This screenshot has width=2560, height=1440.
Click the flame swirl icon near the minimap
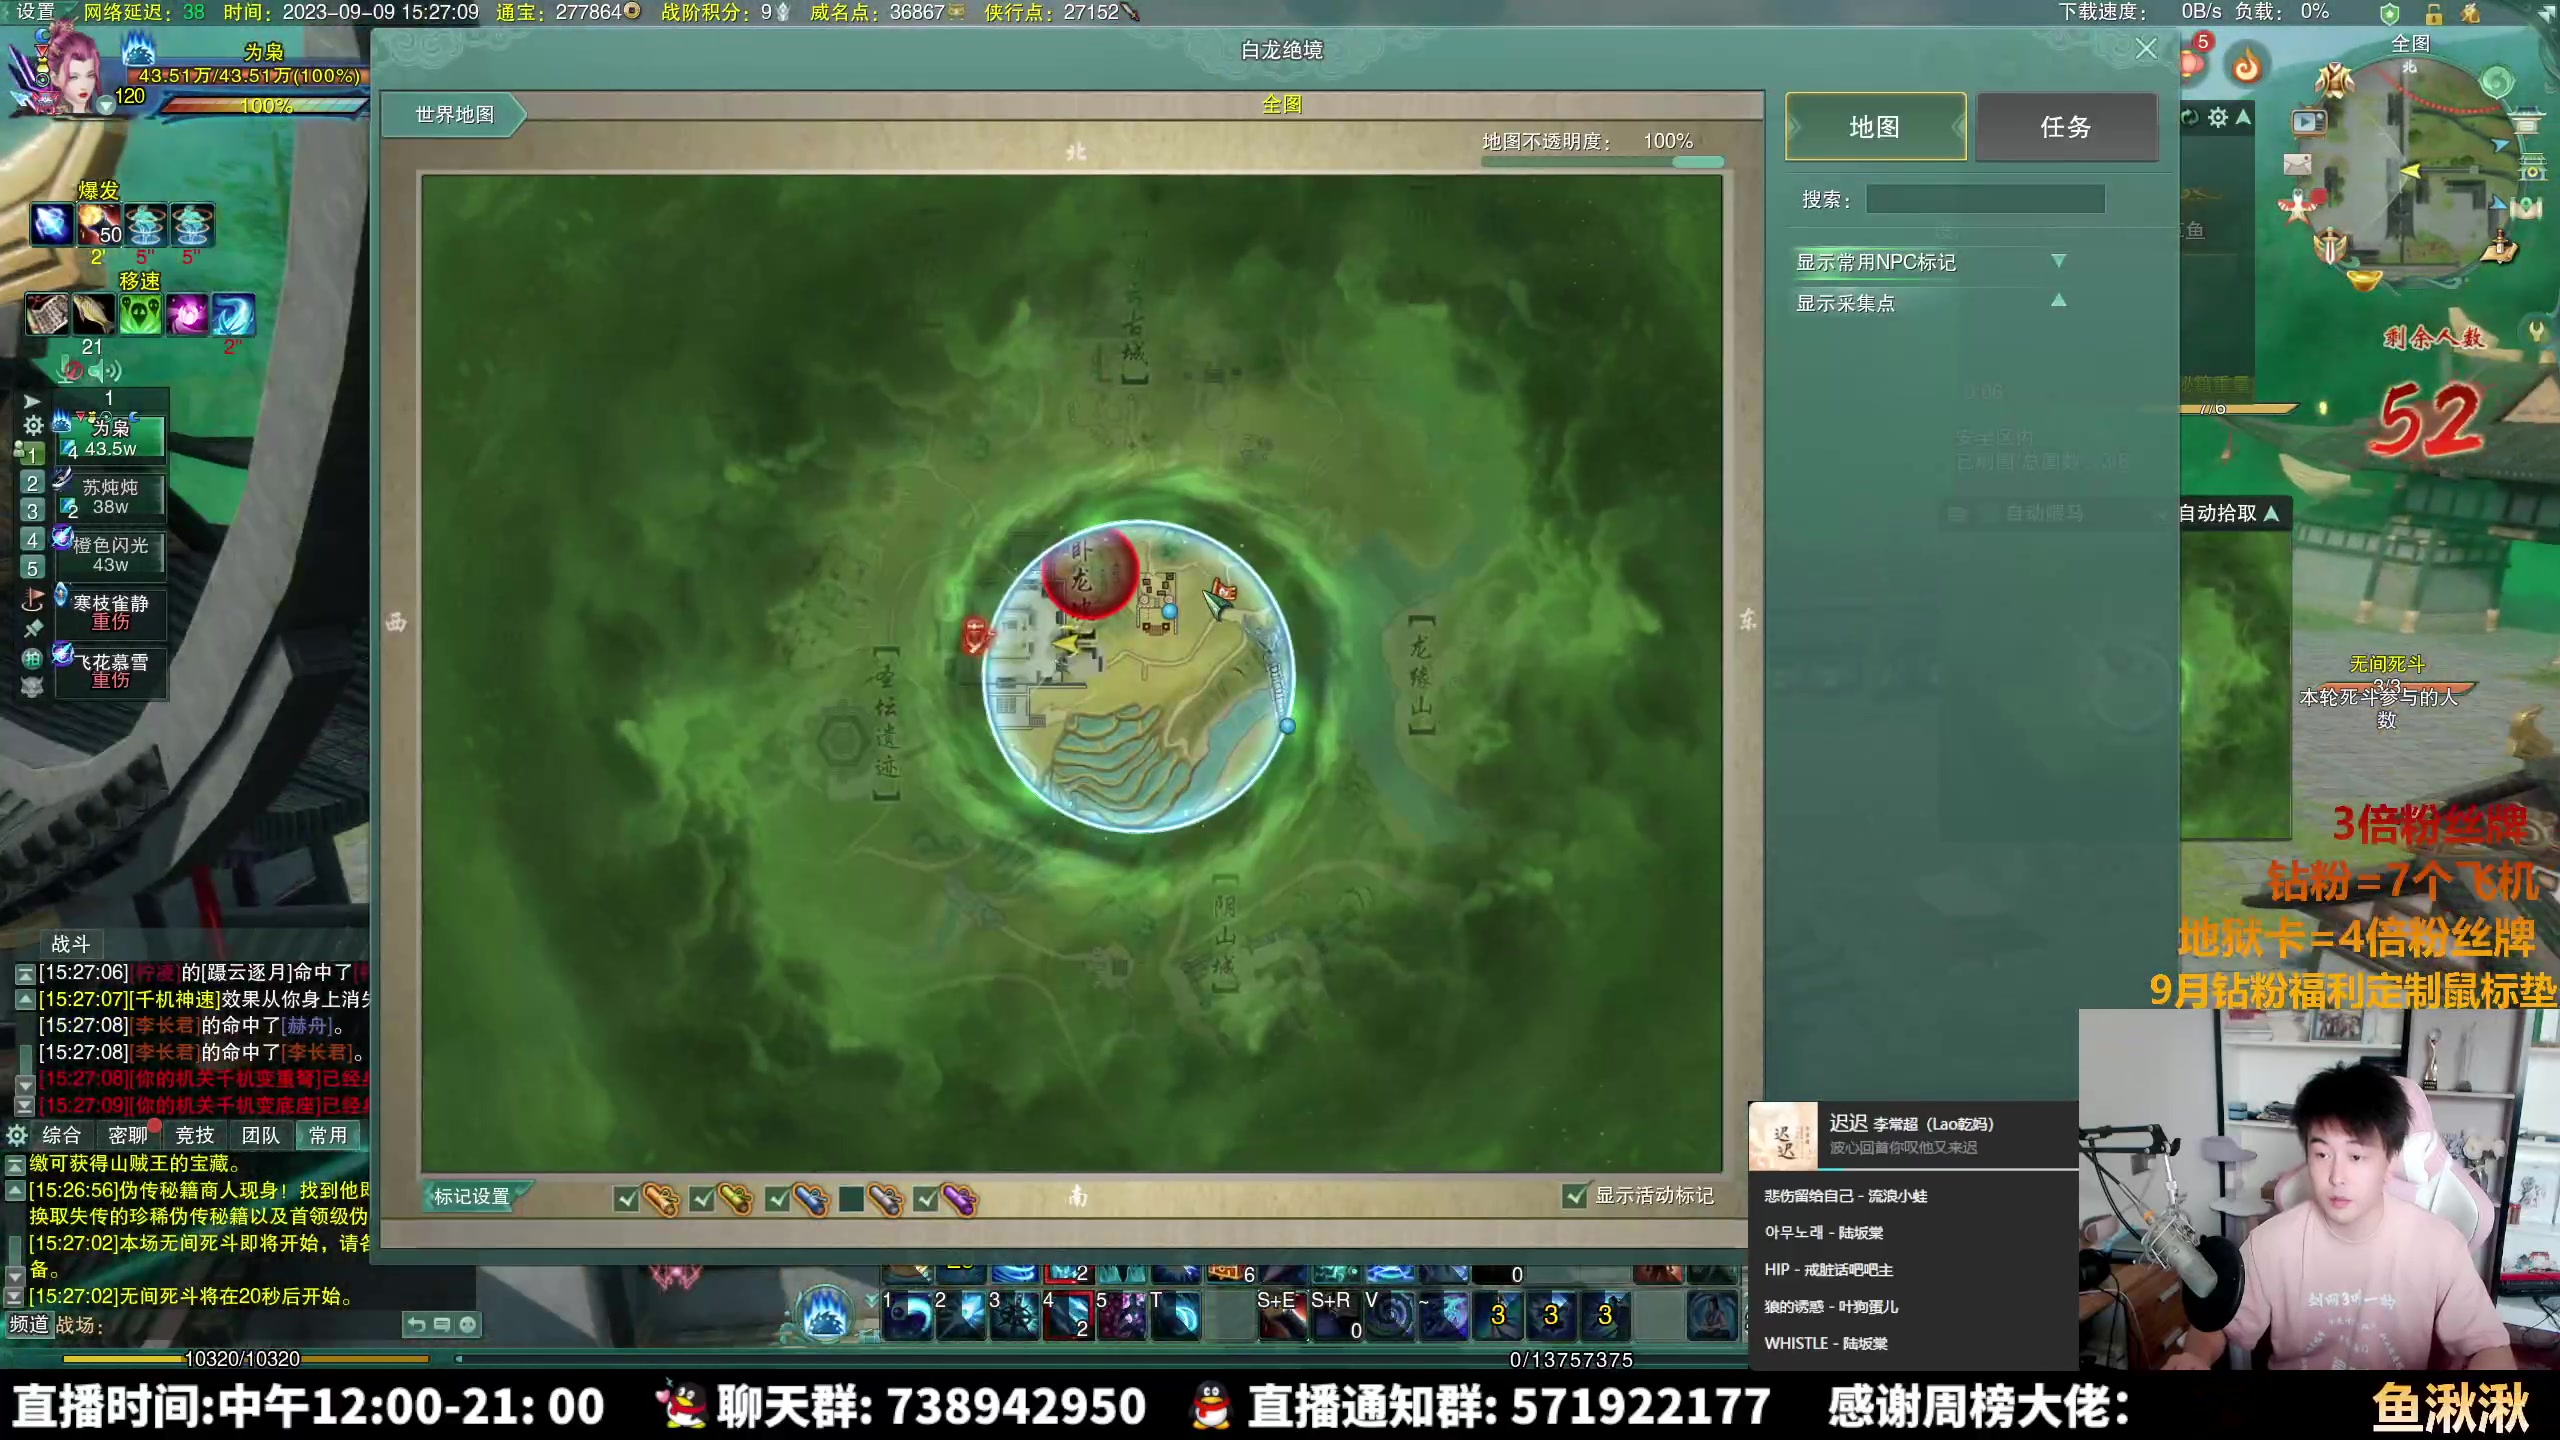click(2247, 66)
